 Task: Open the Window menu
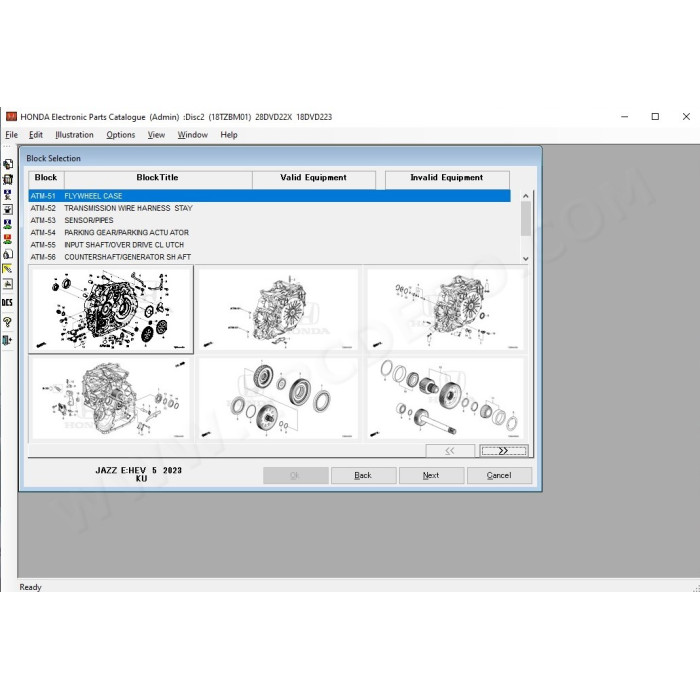pos(192,135)
